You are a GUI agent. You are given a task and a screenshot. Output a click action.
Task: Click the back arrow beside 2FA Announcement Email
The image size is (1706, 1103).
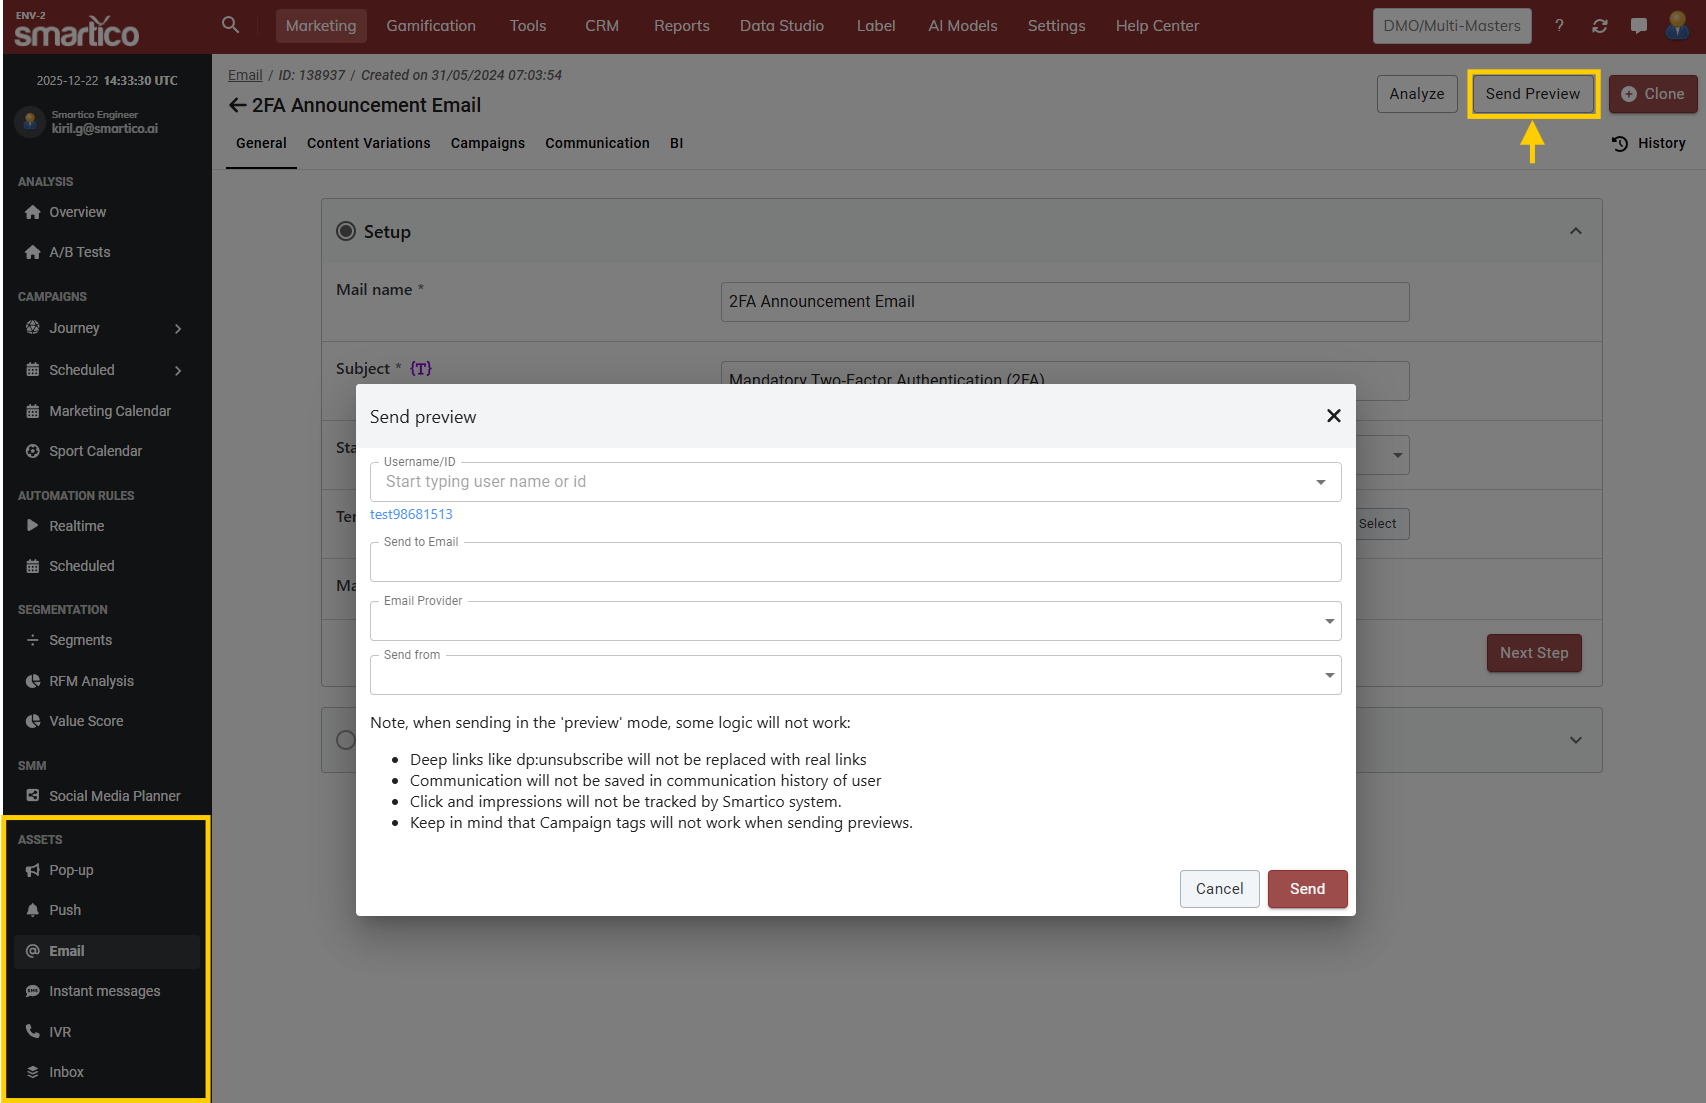point(237,106)
